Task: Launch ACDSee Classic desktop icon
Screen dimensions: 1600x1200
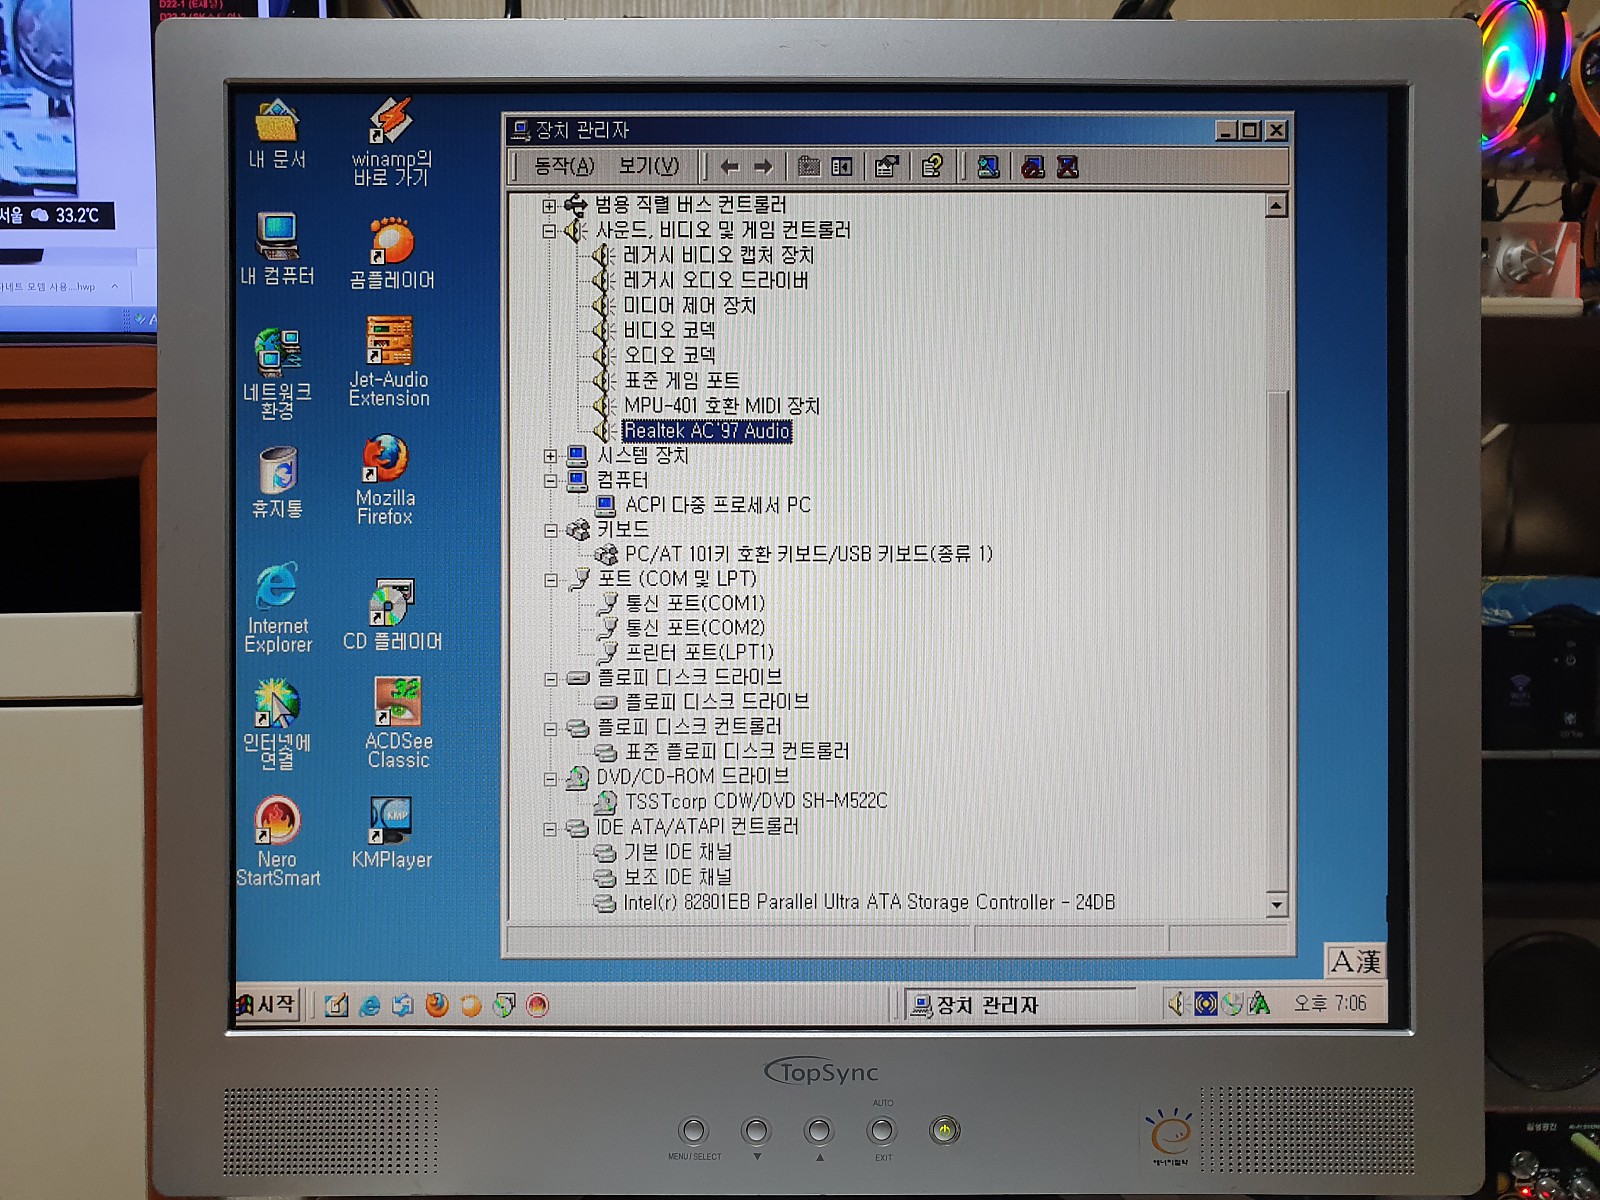Action: [398, 722]
